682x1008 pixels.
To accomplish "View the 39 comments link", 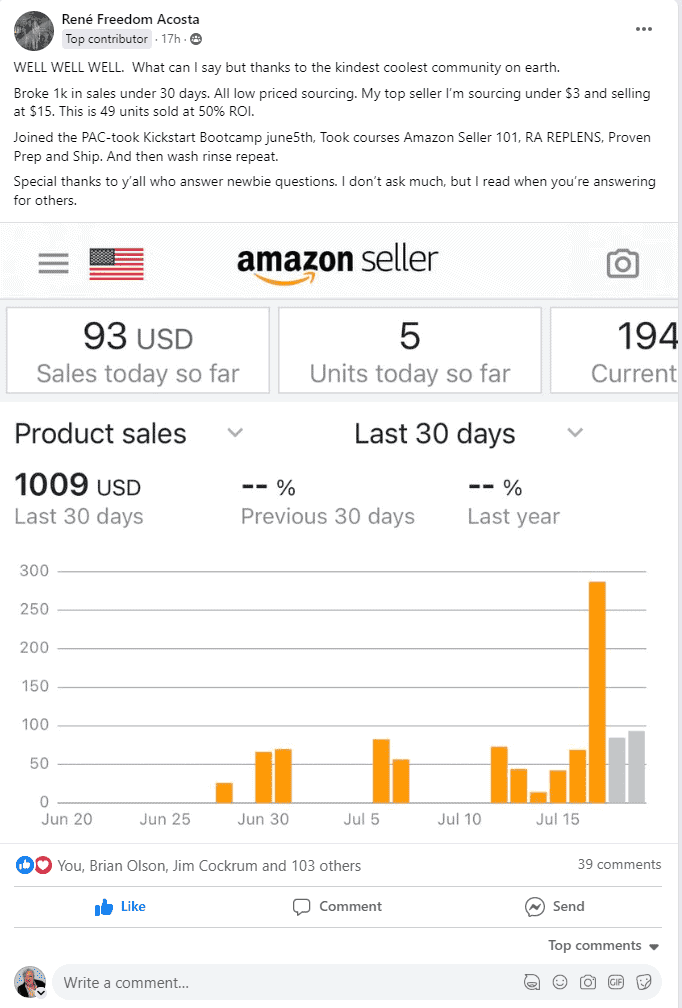I will click(619, 864).
